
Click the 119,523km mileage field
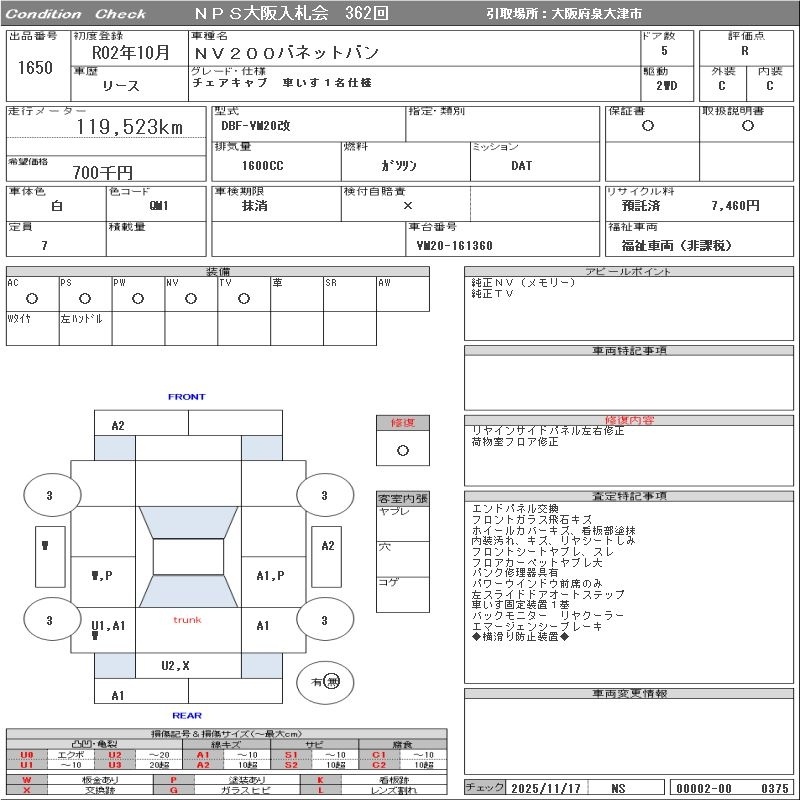click(x=130, y=127)
